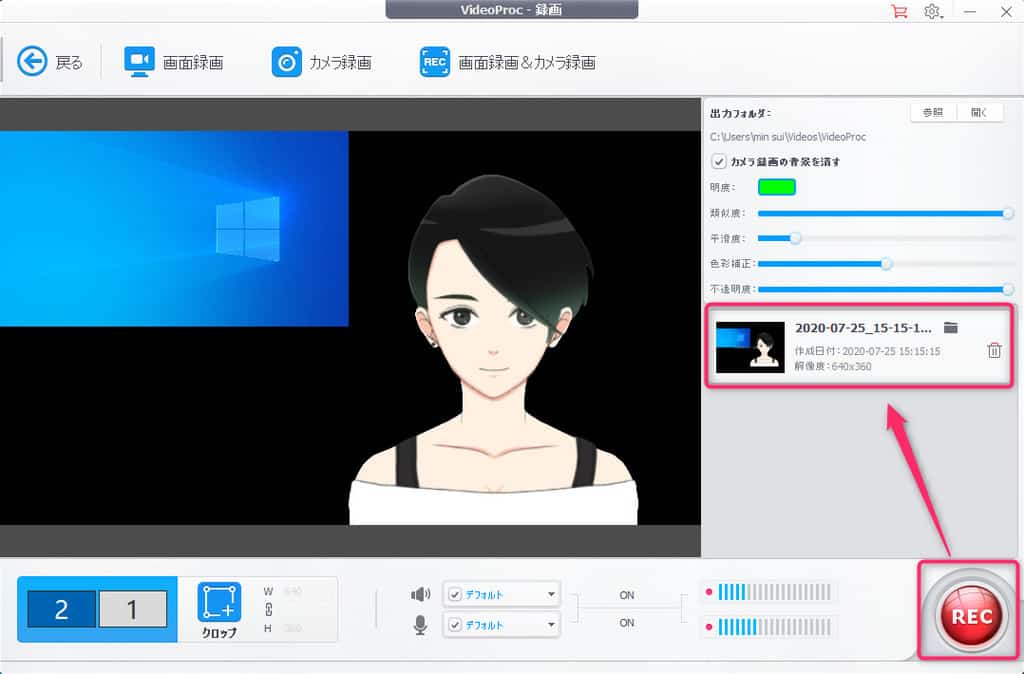Open recording's folder icon beside filename
The width and height of the screenshot is (1024, 674).
point(951,328)
